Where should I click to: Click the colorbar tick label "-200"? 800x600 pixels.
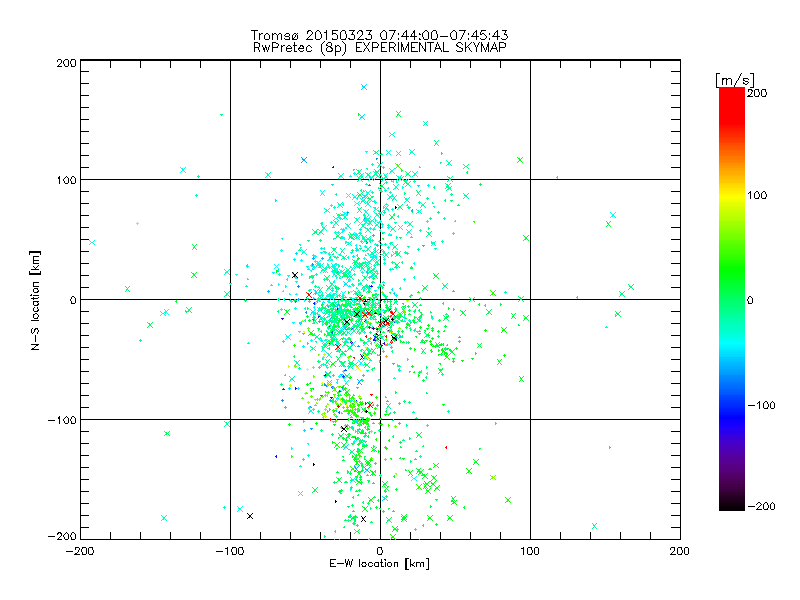tap(761, 506)
